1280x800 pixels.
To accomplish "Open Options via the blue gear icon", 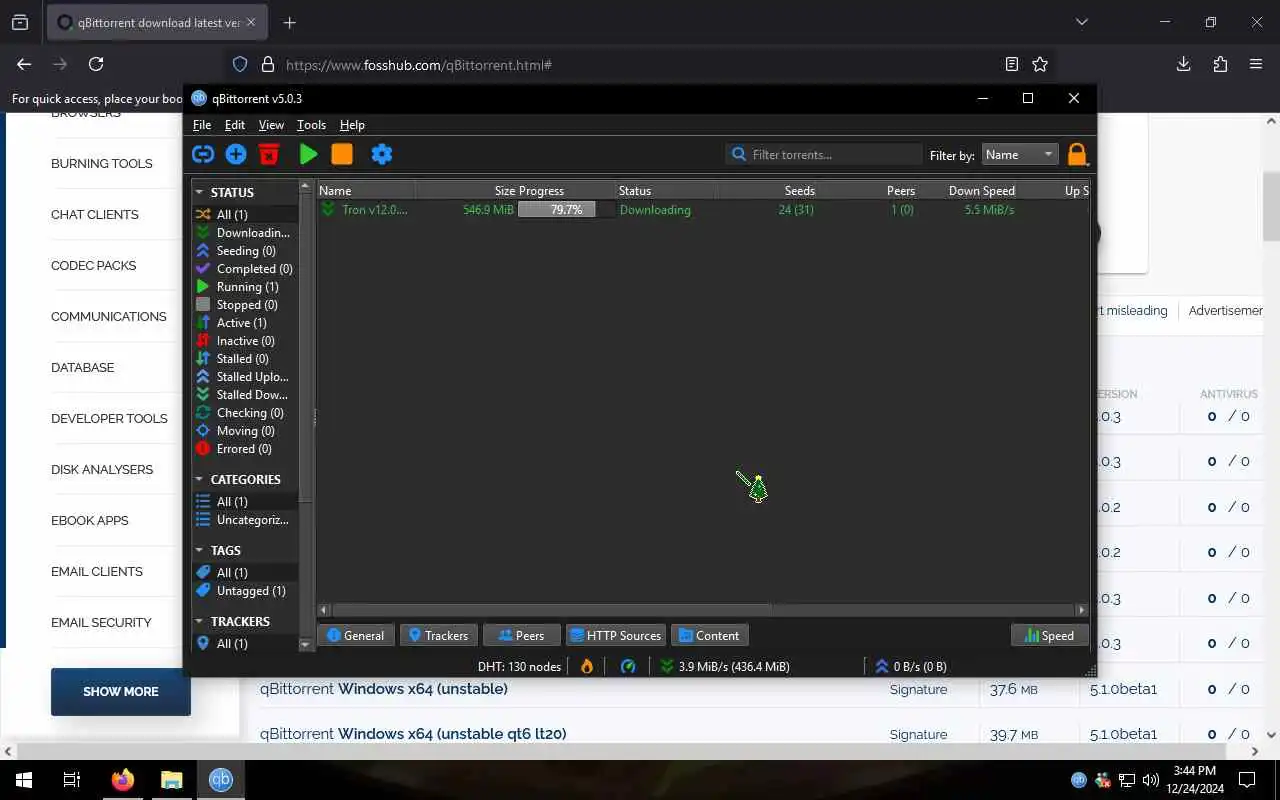I will [x=382, y=154].
